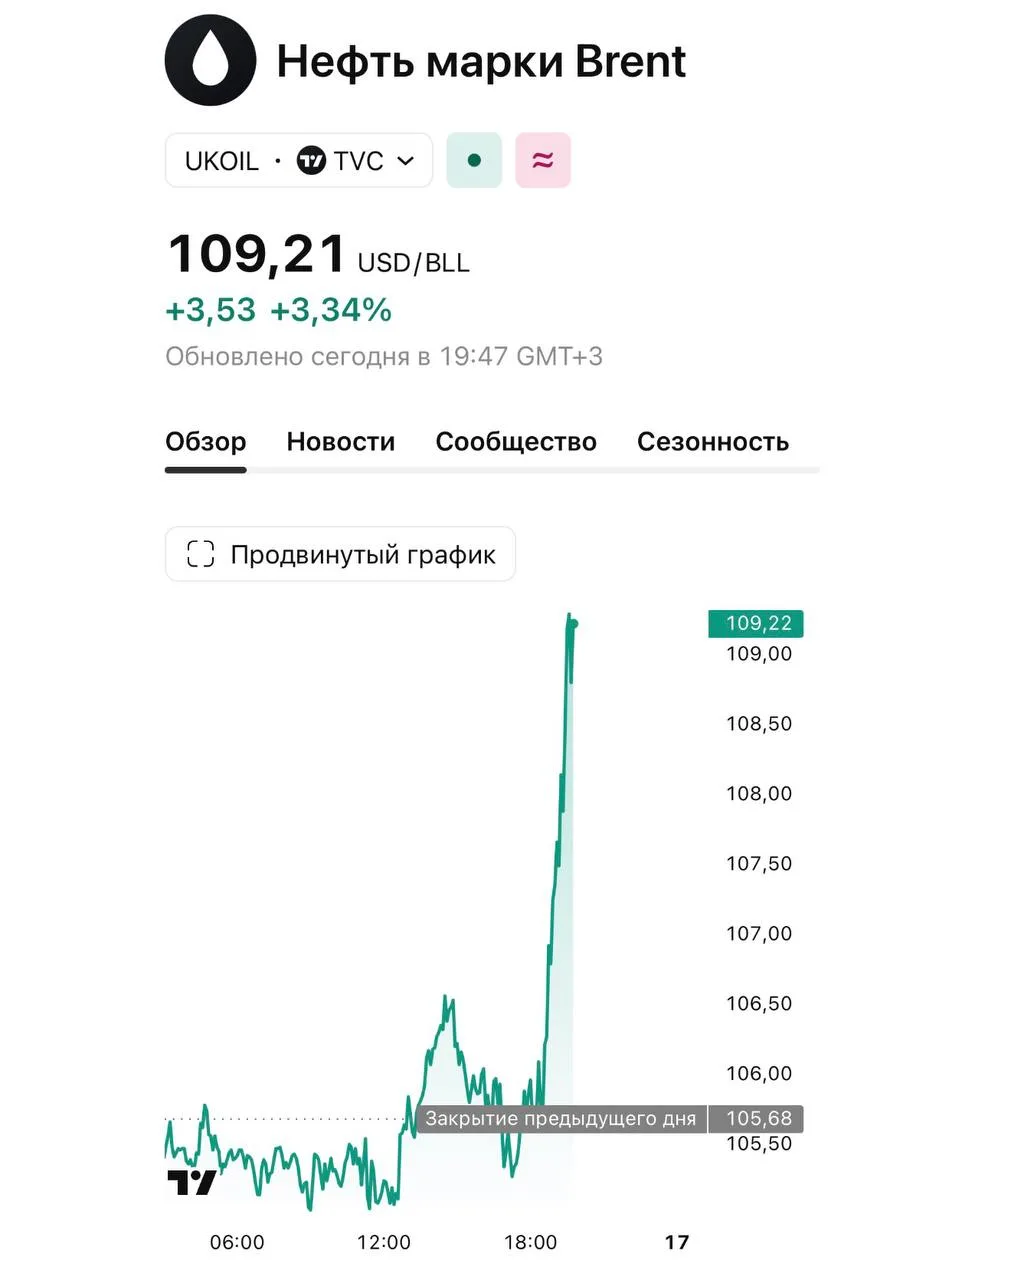Open the Сообщество tab
Screen dimensions: 1011x1280
516,442
